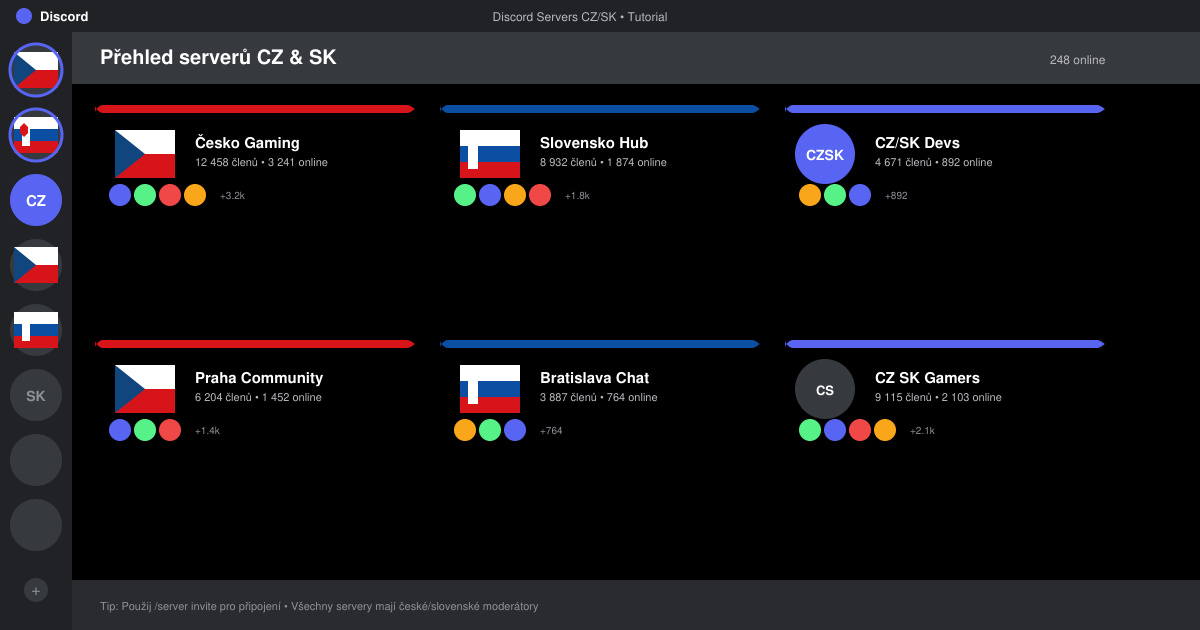Click the +764 more members count
This screenshot has width=1200, height=630.
pos(551,431)
